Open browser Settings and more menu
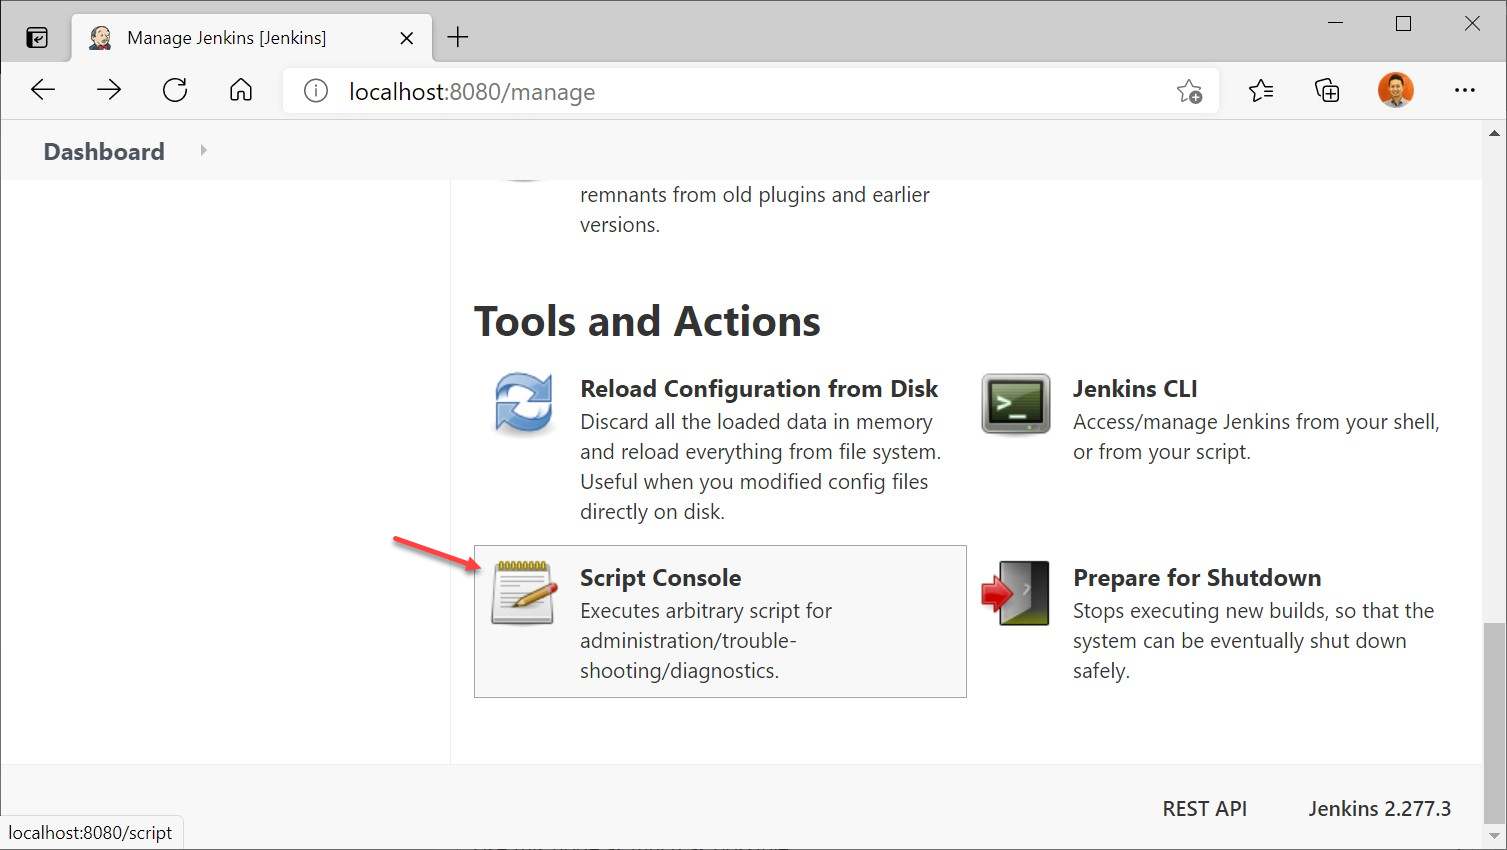The height and width of the screenshot is (850, 1507). click(x=1465, y=91)
